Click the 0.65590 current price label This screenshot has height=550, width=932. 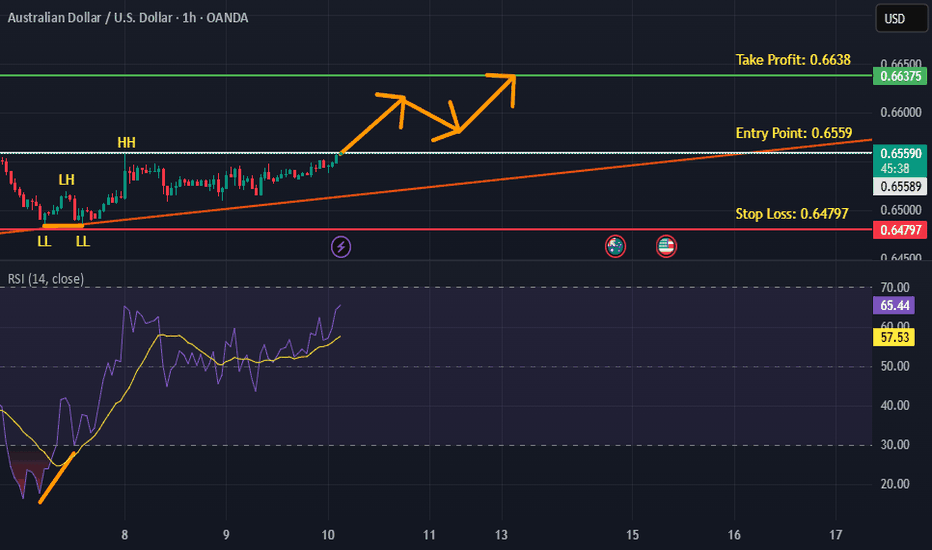pos(900,153)
